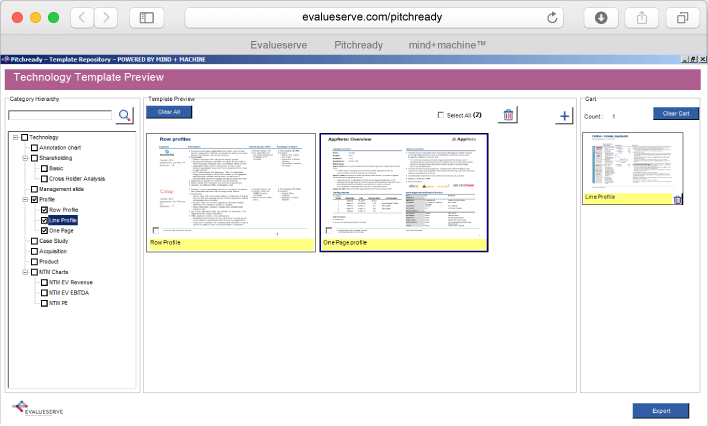Image resolution: width=708 pixels, height=426 pixels.
Task: Collapse the NTM Charts tree node
Action: coord(25,272)
